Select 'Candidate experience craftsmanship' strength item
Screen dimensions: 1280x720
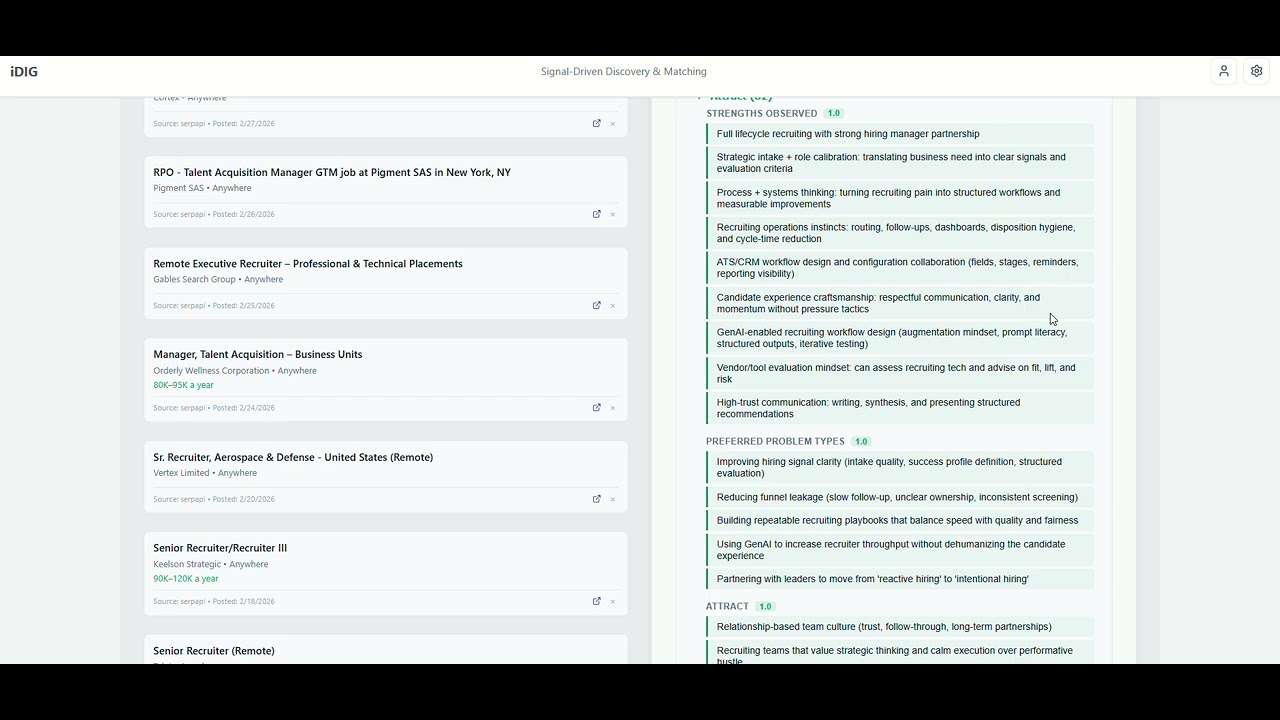pyautogui.click(x=900, y=303)
